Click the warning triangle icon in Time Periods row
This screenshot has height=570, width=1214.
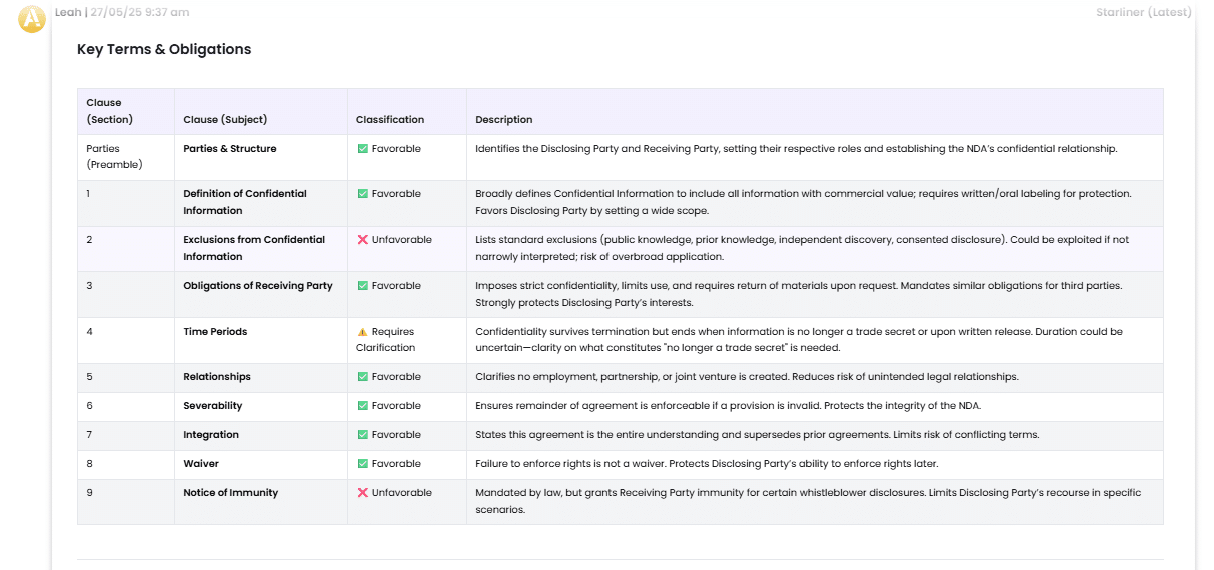(363, 332)
